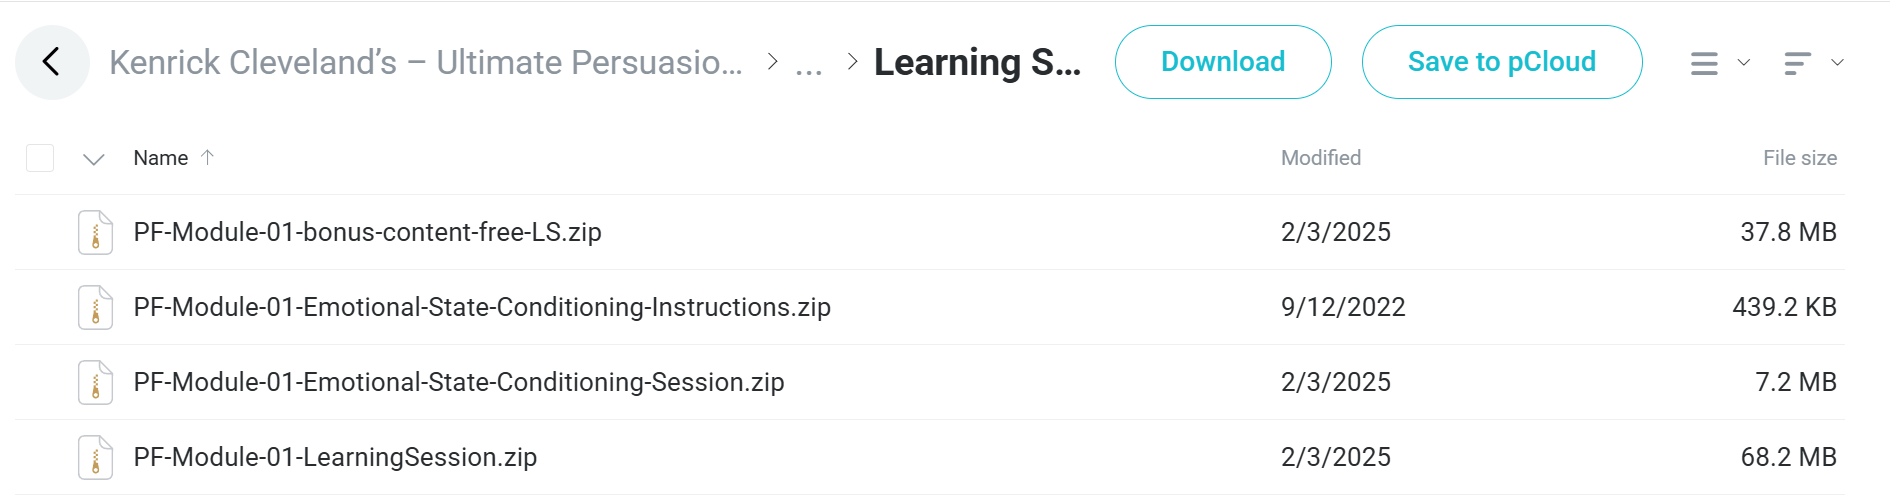Navigate to Kenrick Cleveland's Ultimate Persuasion breadcrumb
This screenshot has width=1890, height=500.
426,62
